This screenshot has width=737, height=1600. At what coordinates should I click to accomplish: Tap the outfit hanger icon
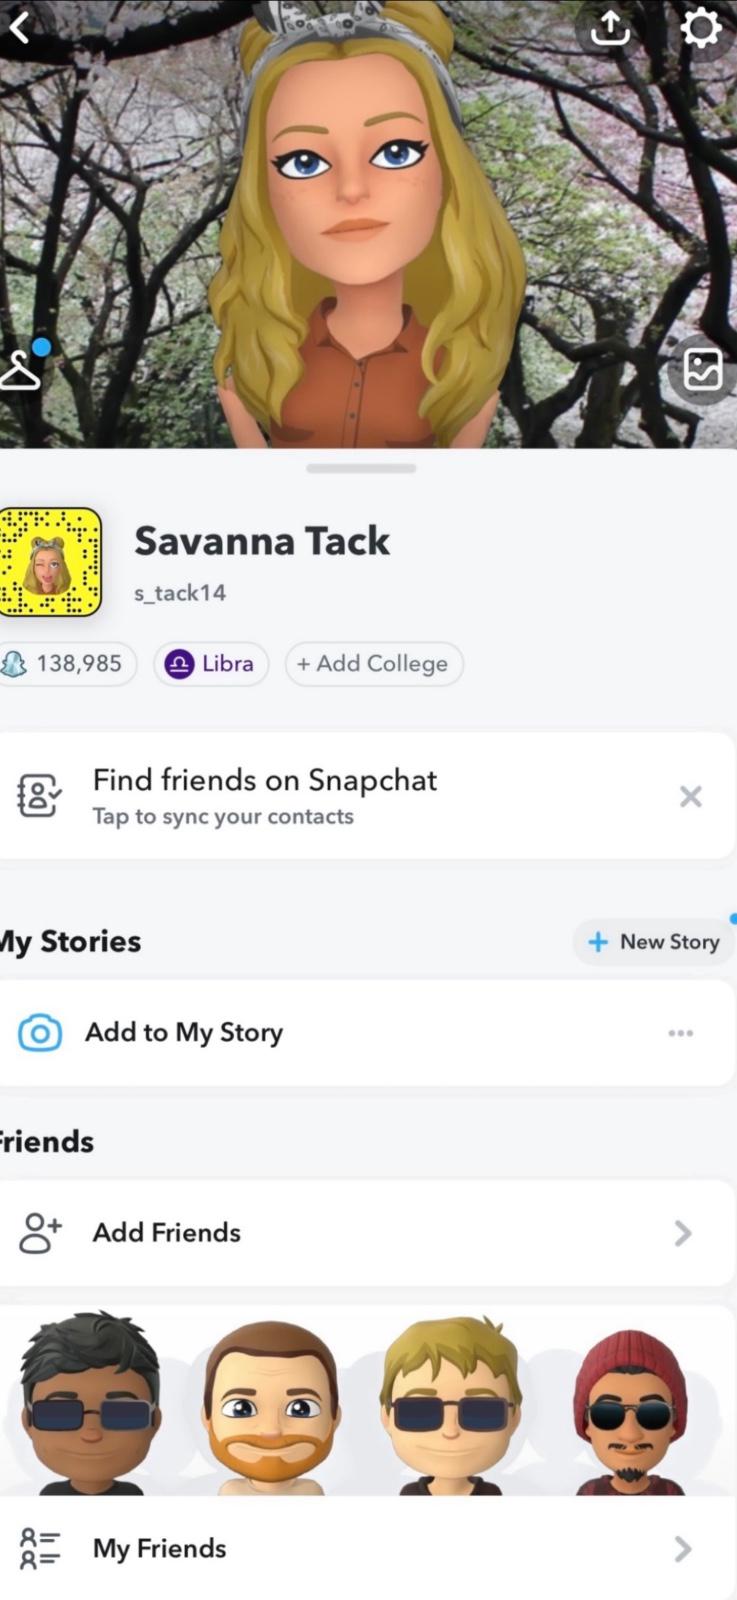(20, 370)
